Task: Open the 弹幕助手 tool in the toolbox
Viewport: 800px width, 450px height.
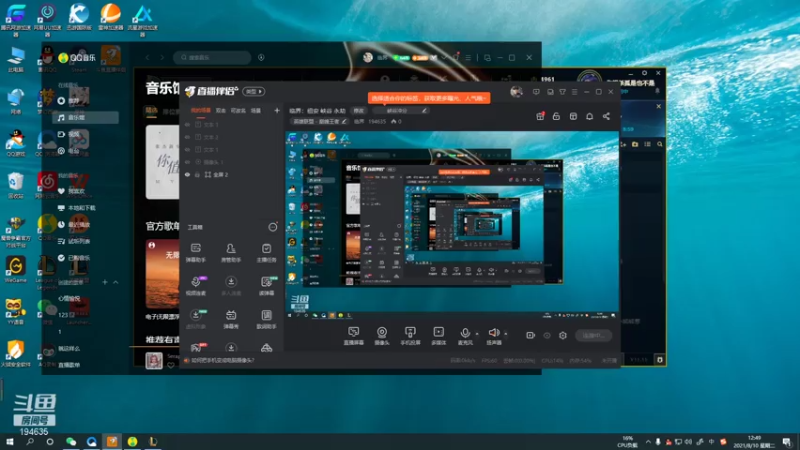Action: click(195, 253)
